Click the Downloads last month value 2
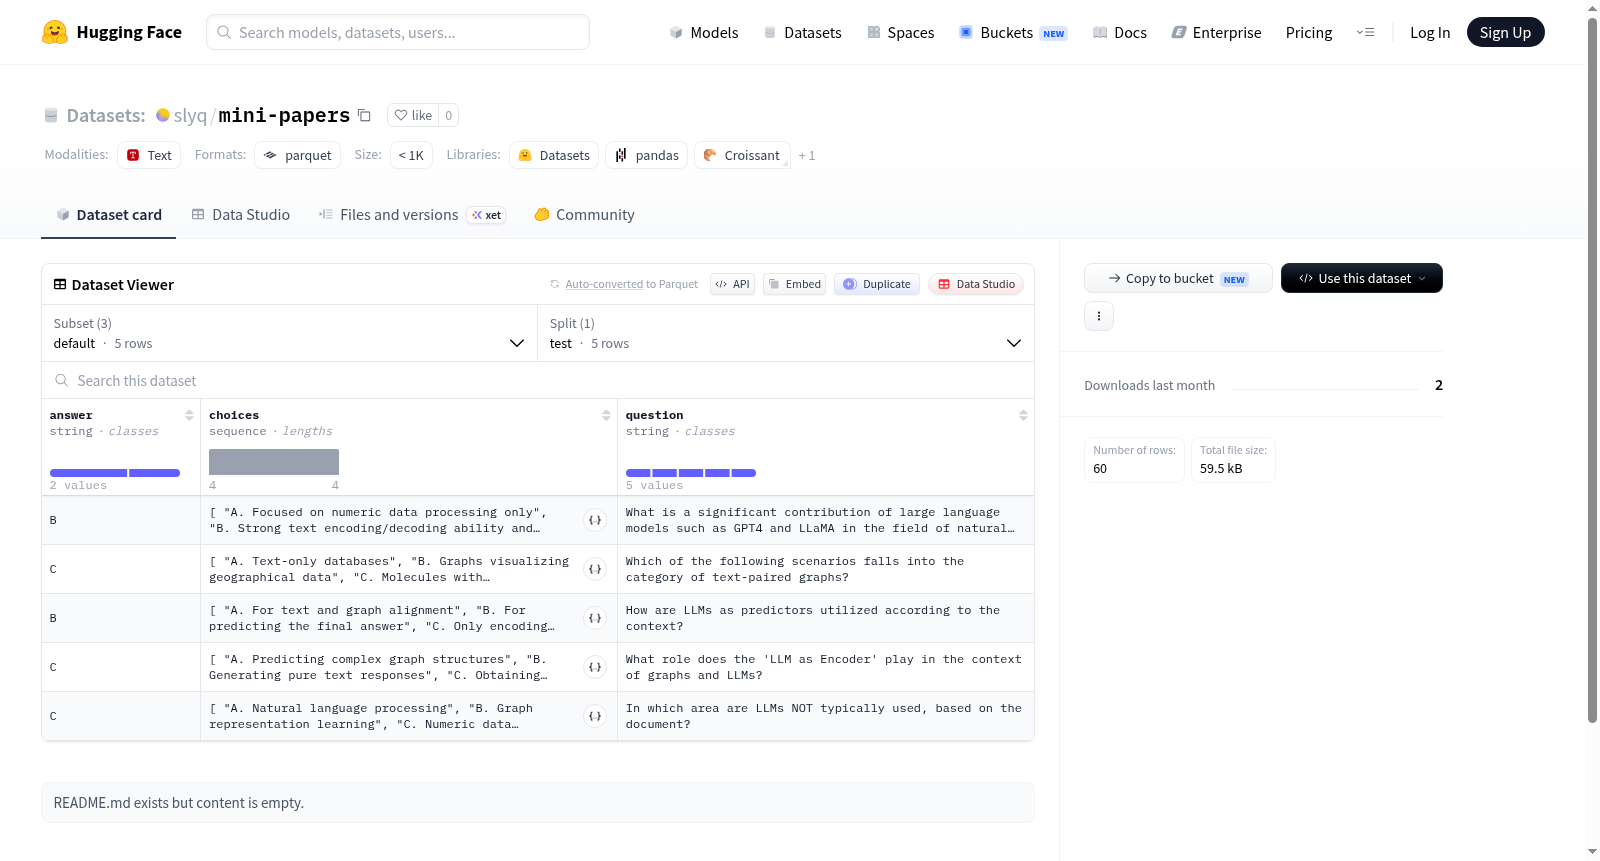This screenshot has height=861, width=1600. (x=1438, y=385)
